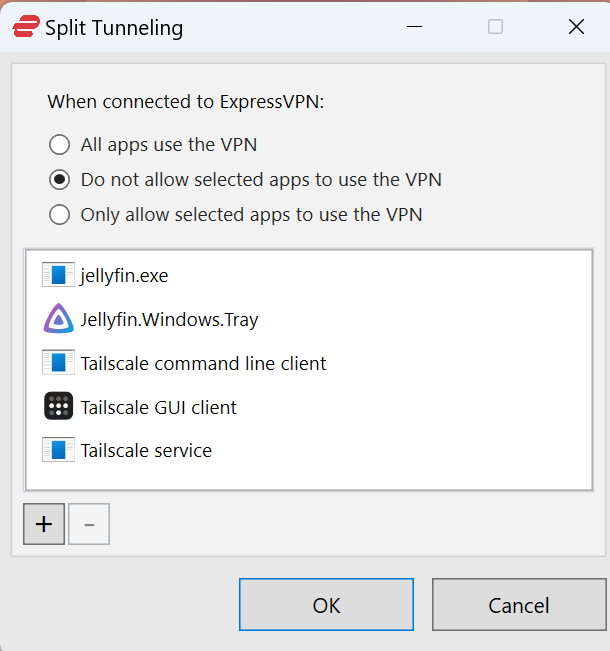Confirm settings with the OK button
The height and width of the screenshot is (651, 610).
[326, 605]
